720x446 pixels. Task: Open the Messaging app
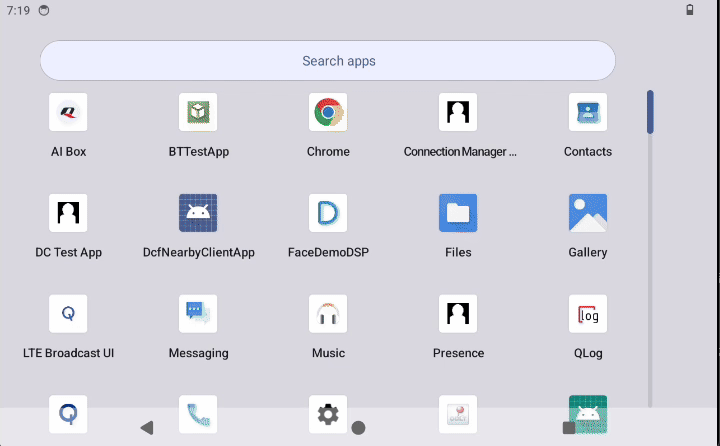[x=198, y=314]
